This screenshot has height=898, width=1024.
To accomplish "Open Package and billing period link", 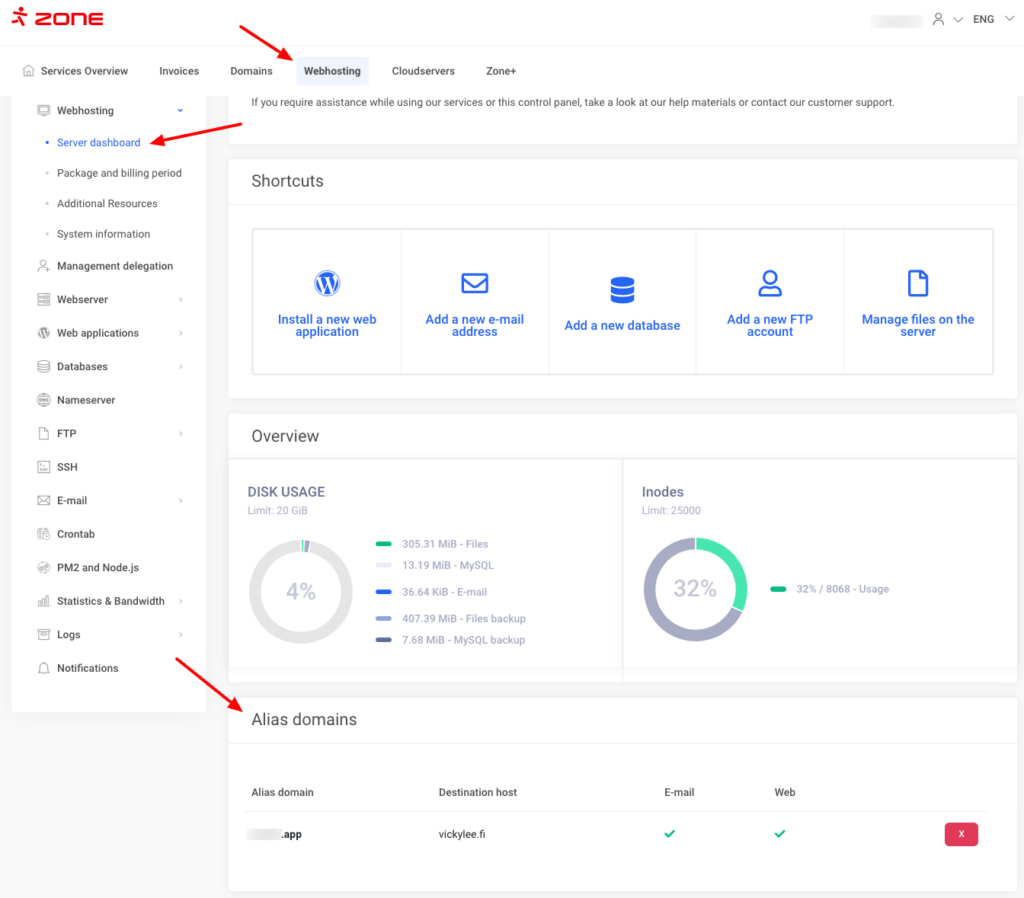I will click(119, 173).
